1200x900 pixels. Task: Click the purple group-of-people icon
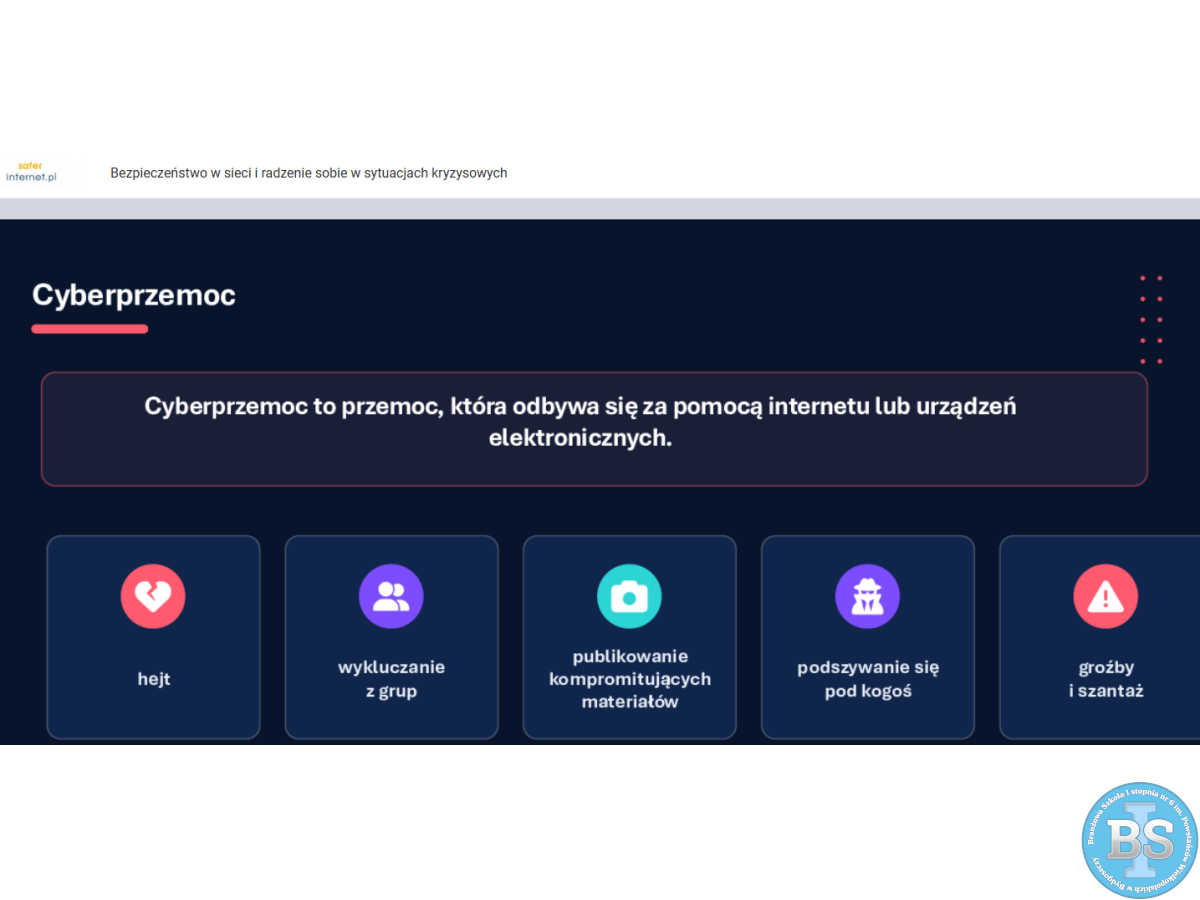pos(391,597)
